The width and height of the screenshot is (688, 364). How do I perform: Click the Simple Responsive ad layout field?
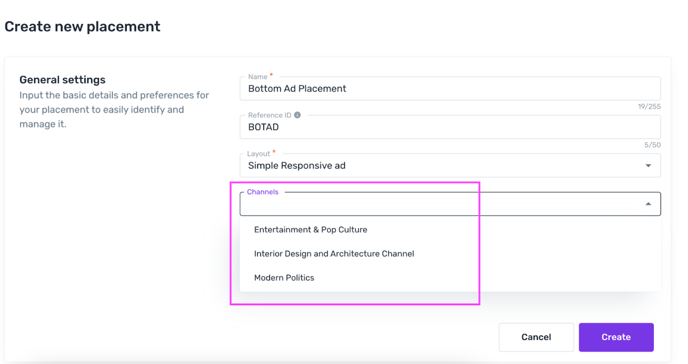pos(450,166)
